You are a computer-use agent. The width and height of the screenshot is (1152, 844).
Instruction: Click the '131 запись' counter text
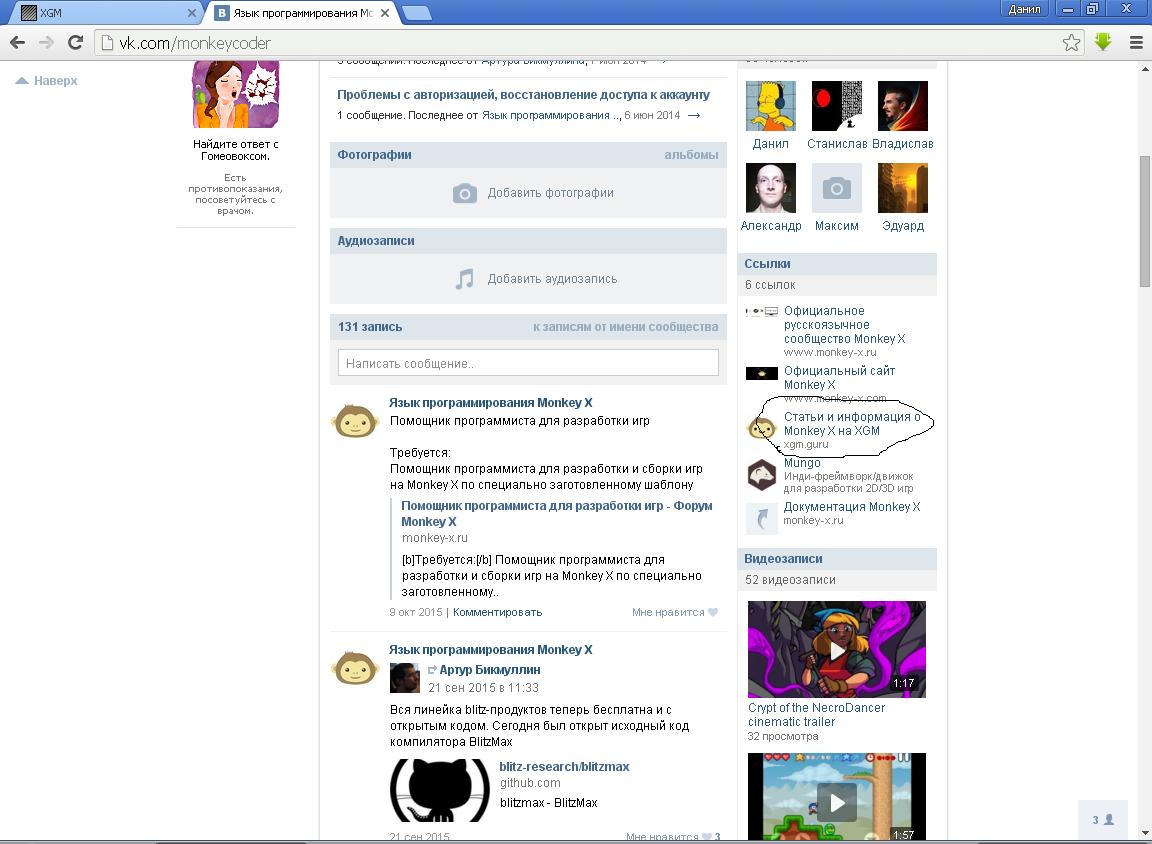370,327
